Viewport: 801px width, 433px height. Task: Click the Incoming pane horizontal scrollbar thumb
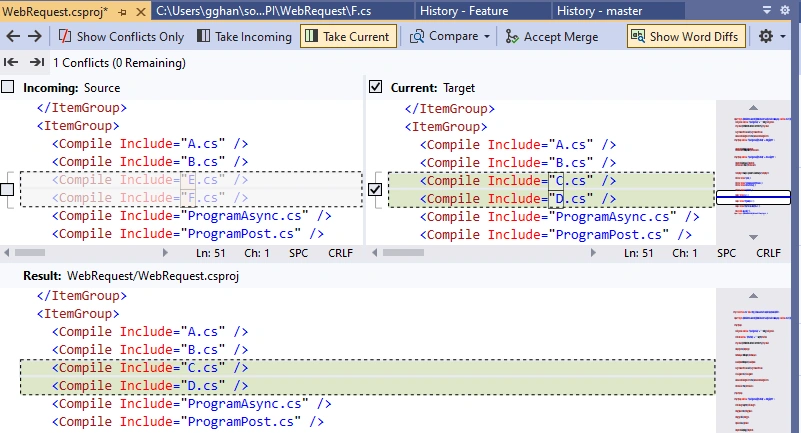[x=30, y=252]
